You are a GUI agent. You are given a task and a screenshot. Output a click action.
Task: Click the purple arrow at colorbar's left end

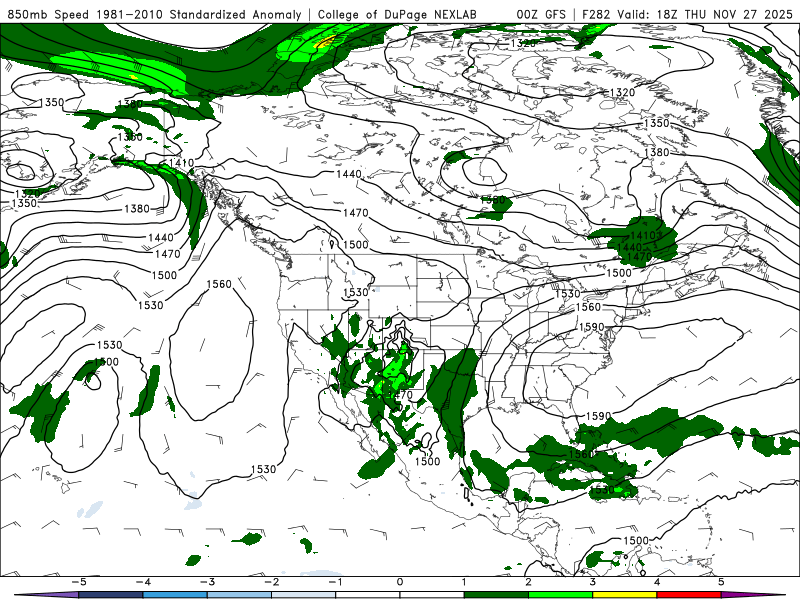(46, 595)
